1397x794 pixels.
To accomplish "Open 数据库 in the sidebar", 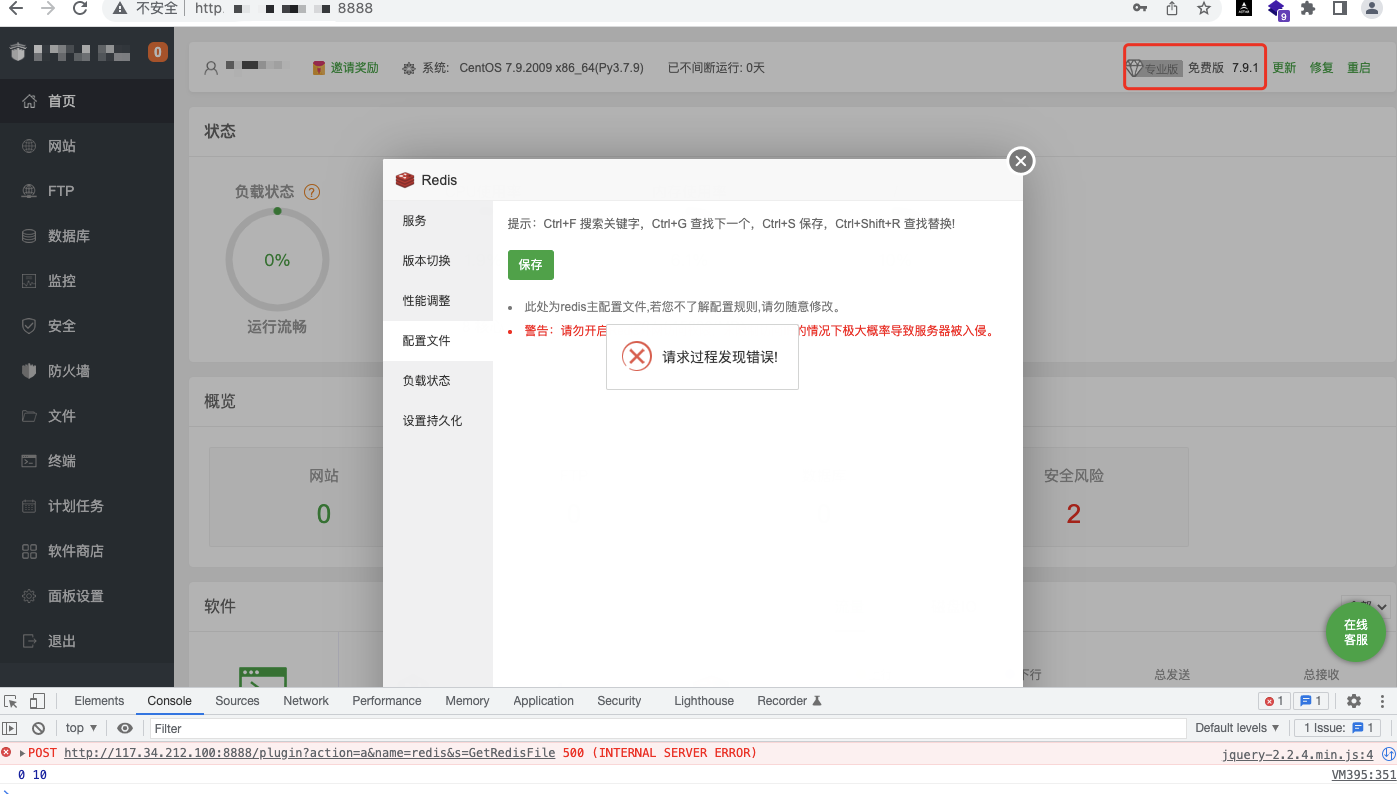I will 87,236.
